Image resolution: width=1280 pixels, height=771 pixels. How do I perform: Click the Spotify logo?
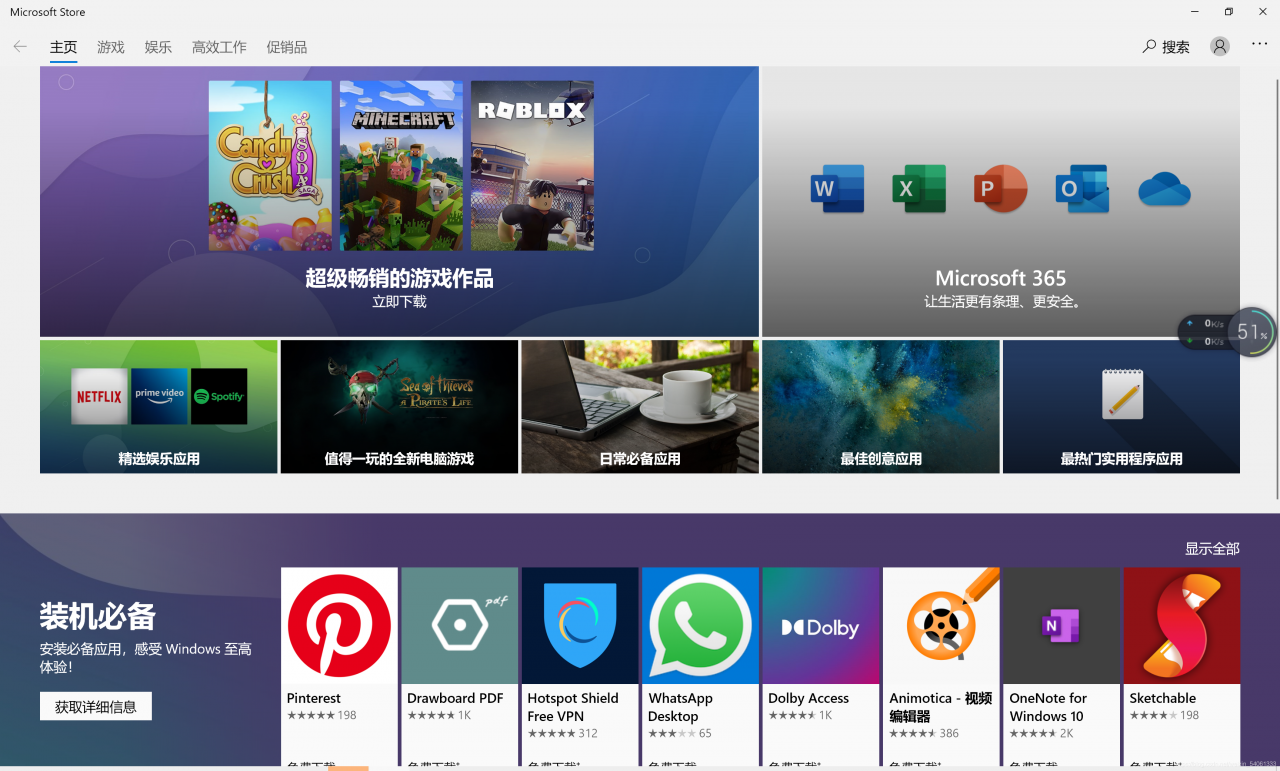click(219, 396)
